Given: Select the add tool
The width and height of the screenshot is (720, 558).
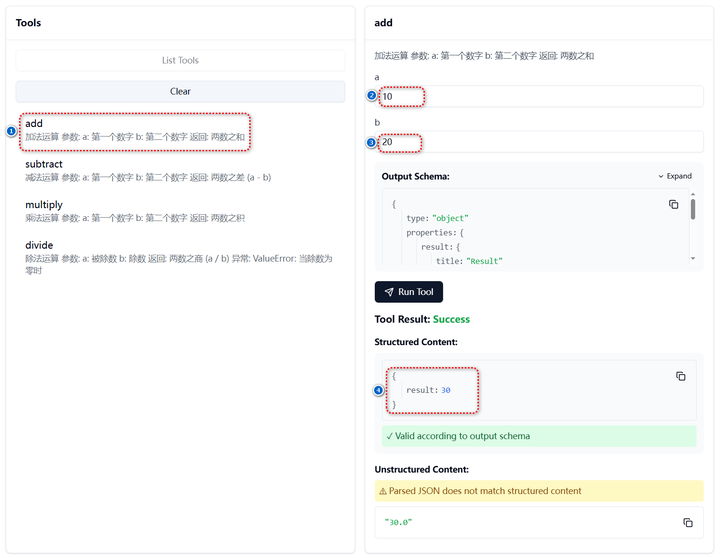Looking at the screenshot, I should tap(135, 130).
